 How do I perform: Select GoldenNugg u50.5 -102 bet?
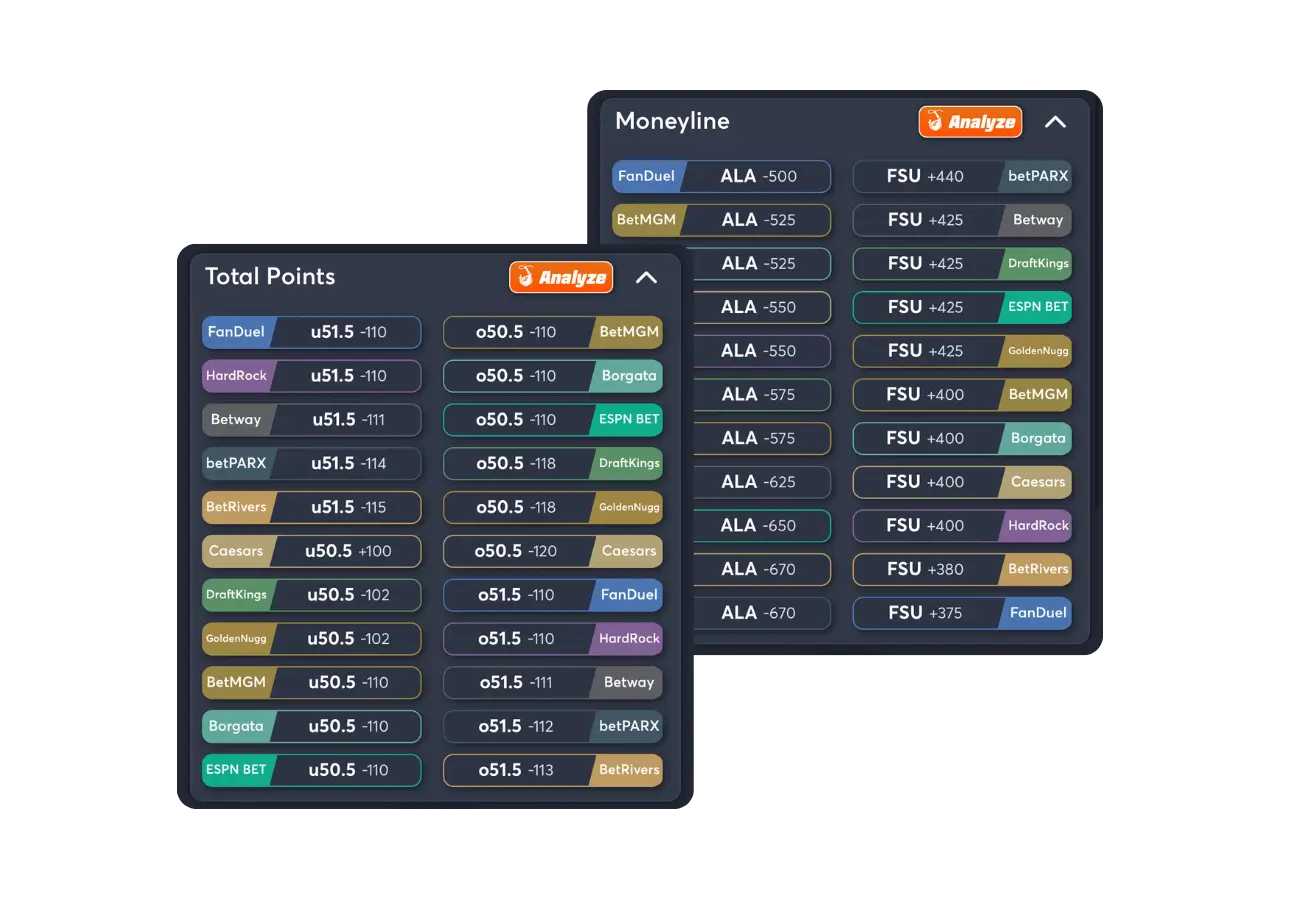pyautogui.click(x=312, y=638)
